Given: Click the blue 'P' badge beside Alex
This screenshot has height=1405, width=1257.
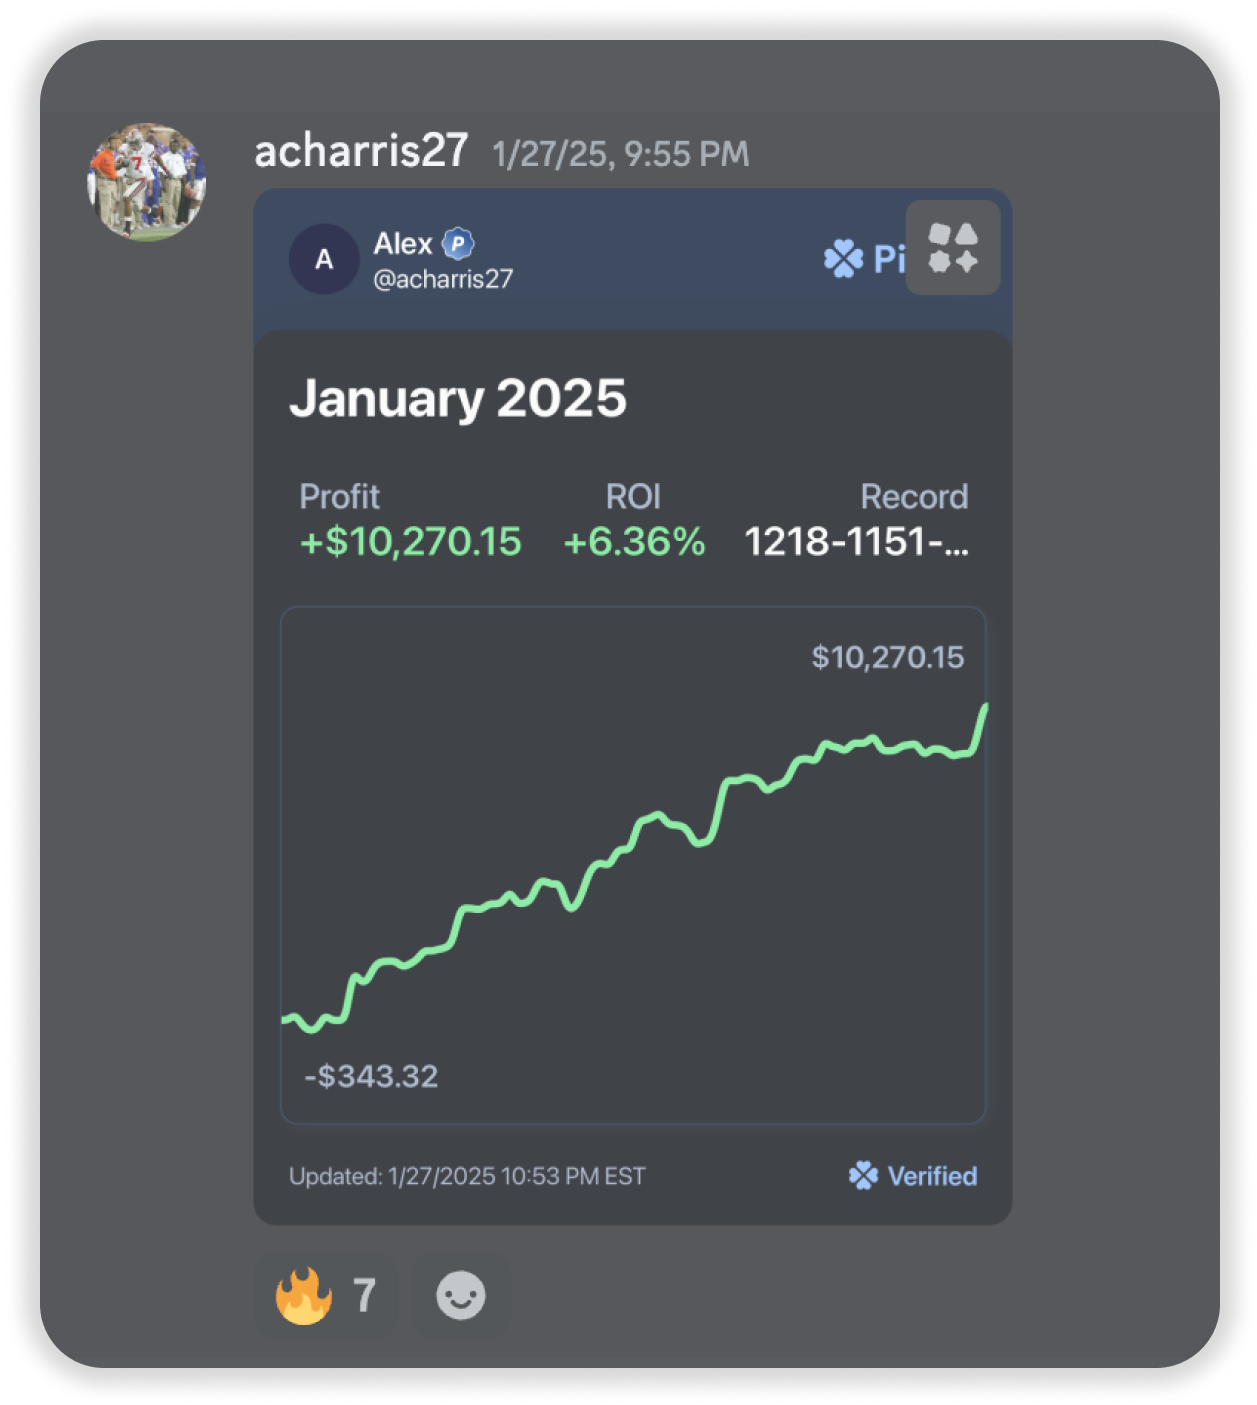Looking at the screenshot, I should (x=458, y=243).
